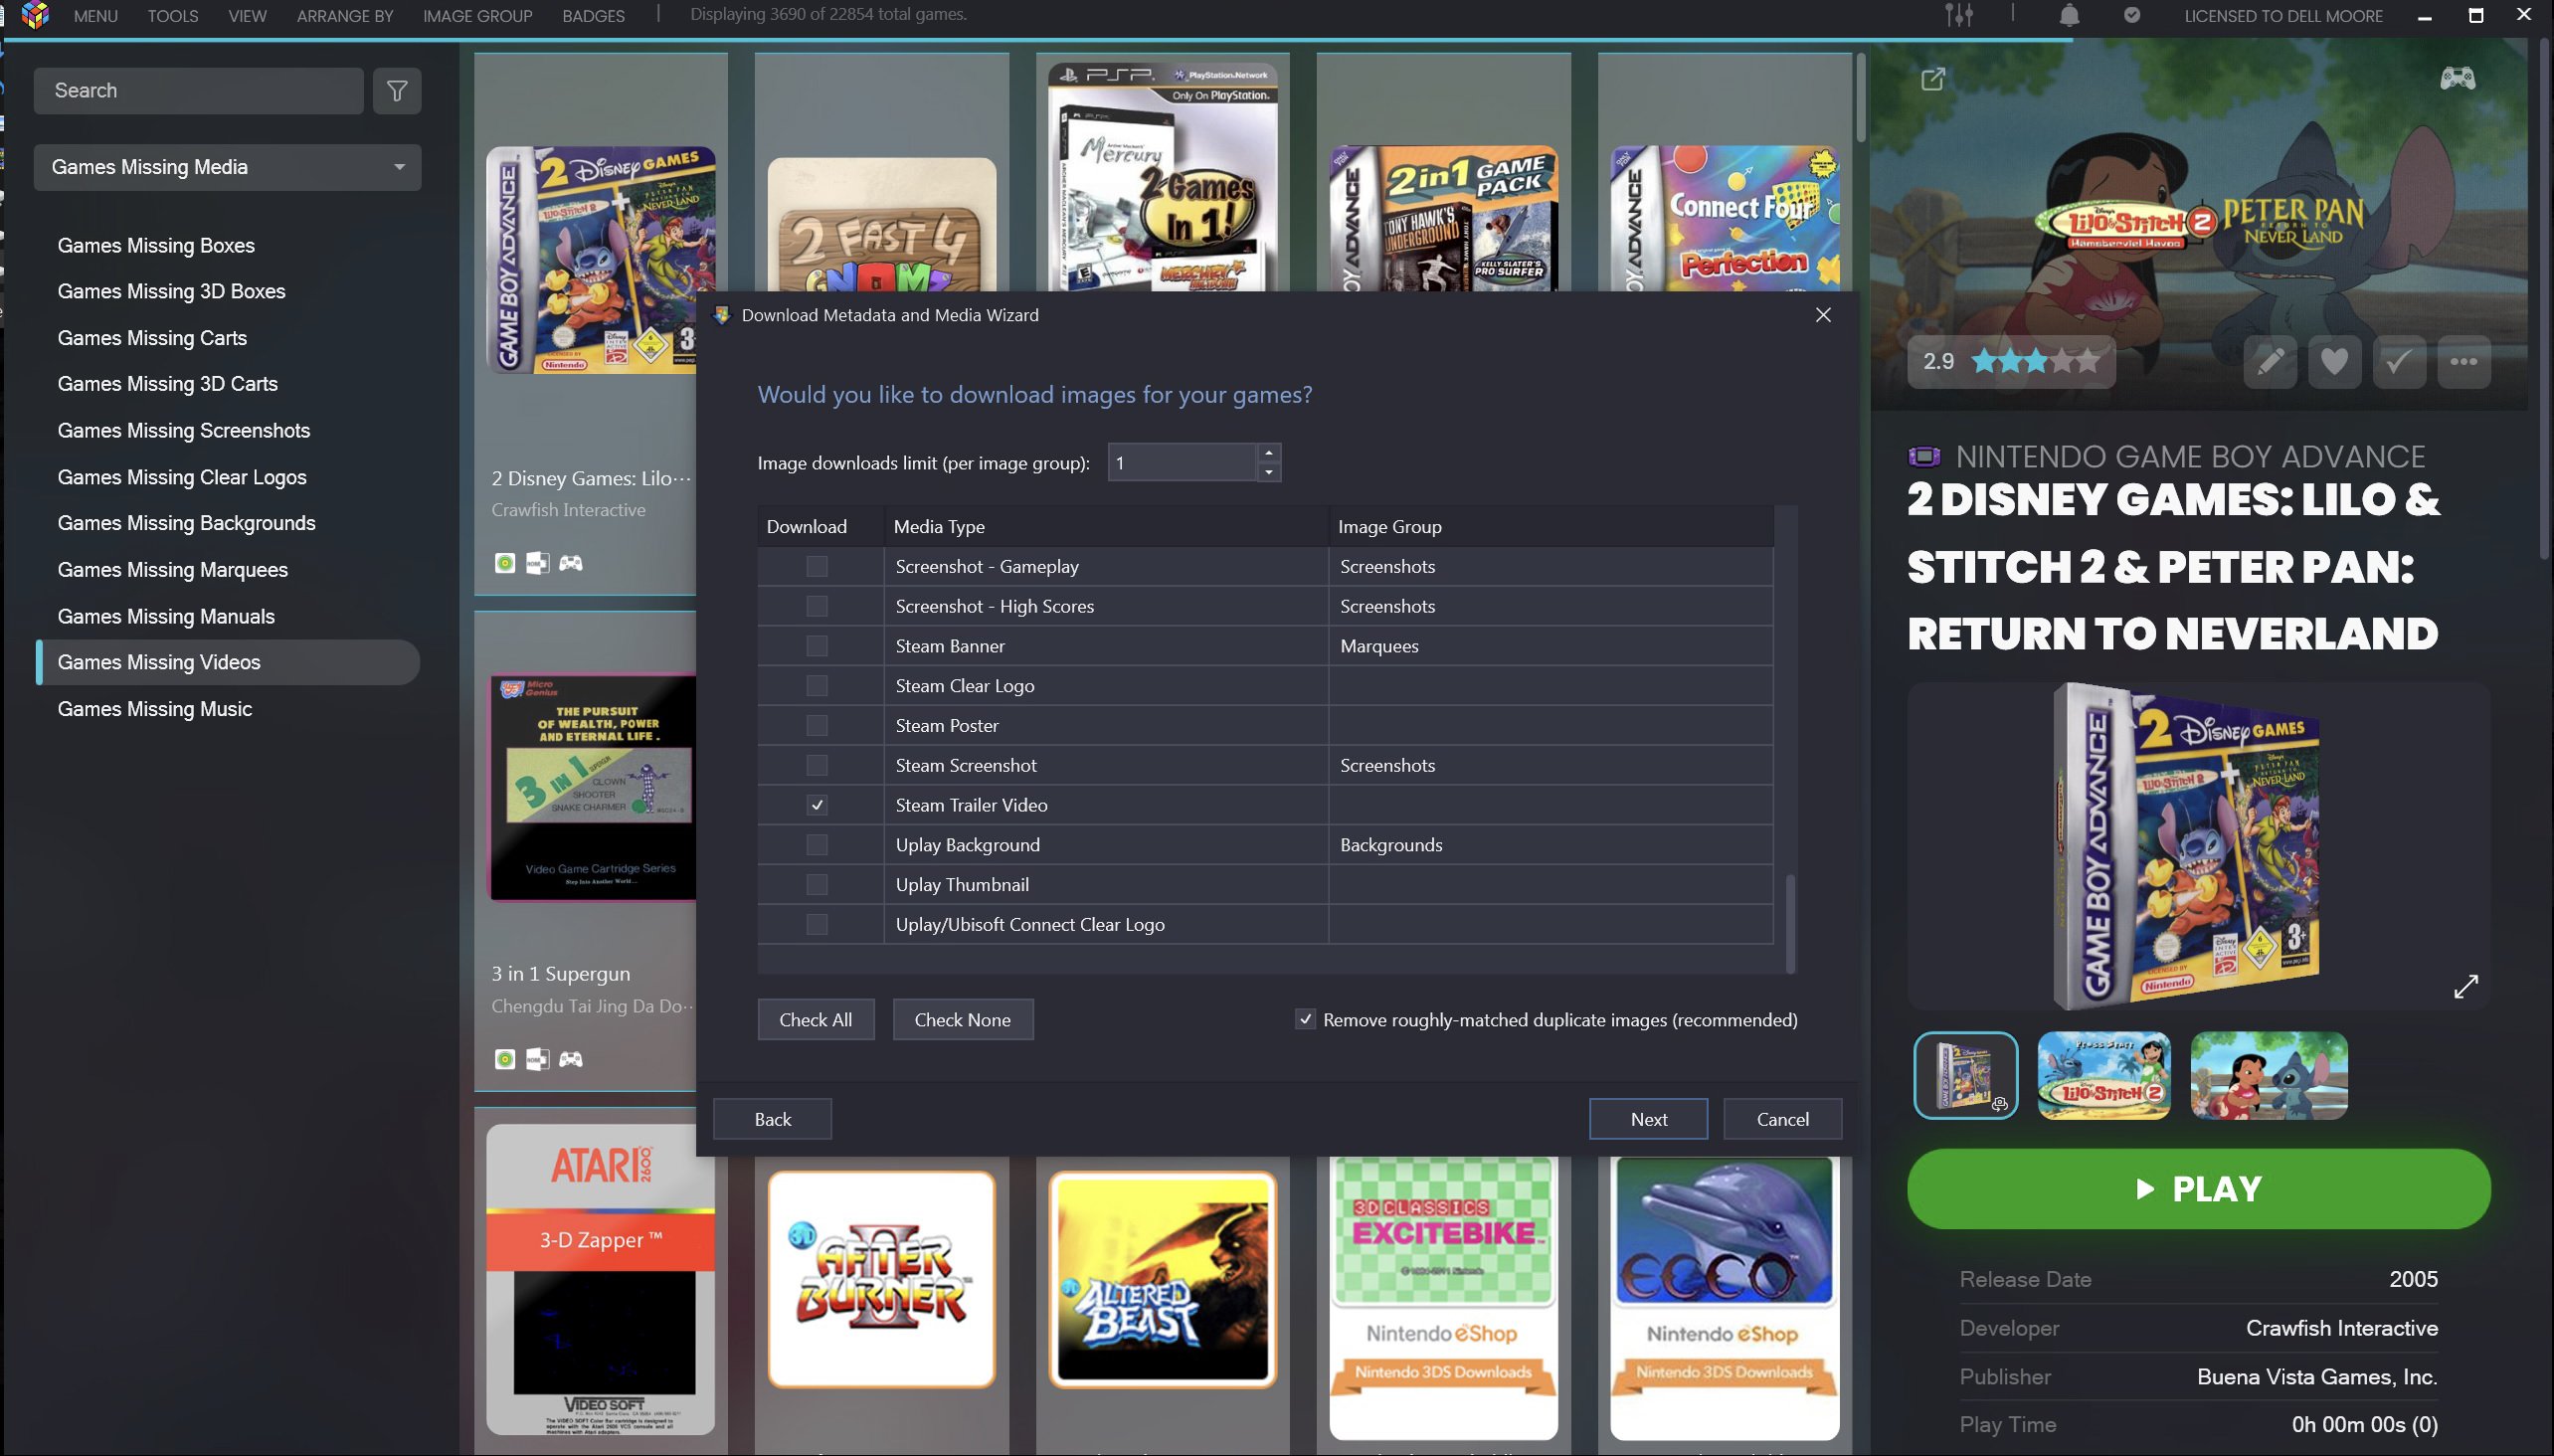Mark game as favorite with heart icon
The image size is (2554, 1456).
click(x=2334, y=361)
